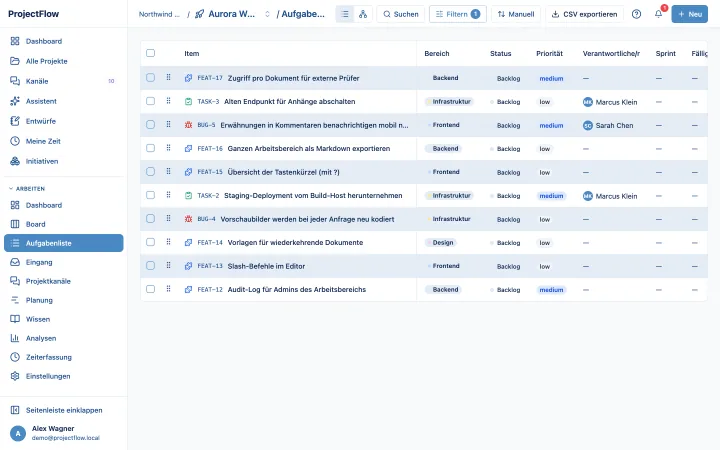The width and height of the screenshot is (720, 450).
Task: Open priority low cell for FEAT-16
Action: [545, 149]
